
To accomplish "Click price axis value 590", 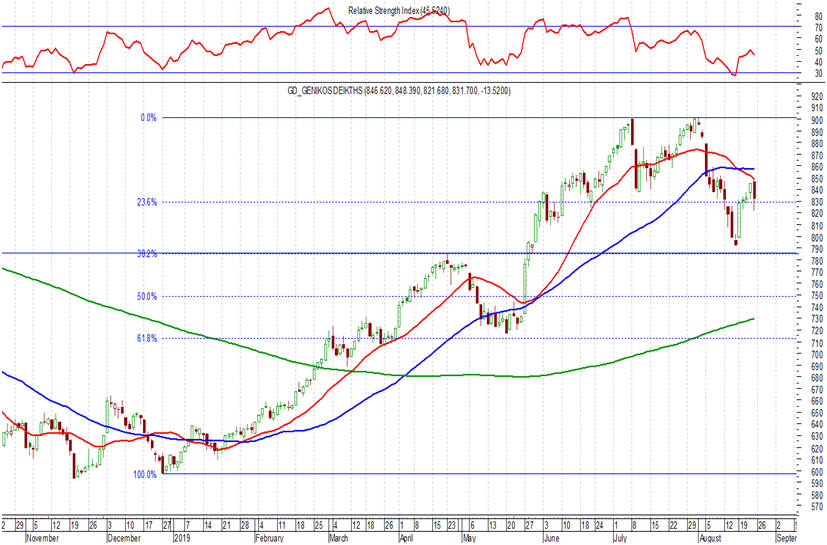I will (818, 483).
